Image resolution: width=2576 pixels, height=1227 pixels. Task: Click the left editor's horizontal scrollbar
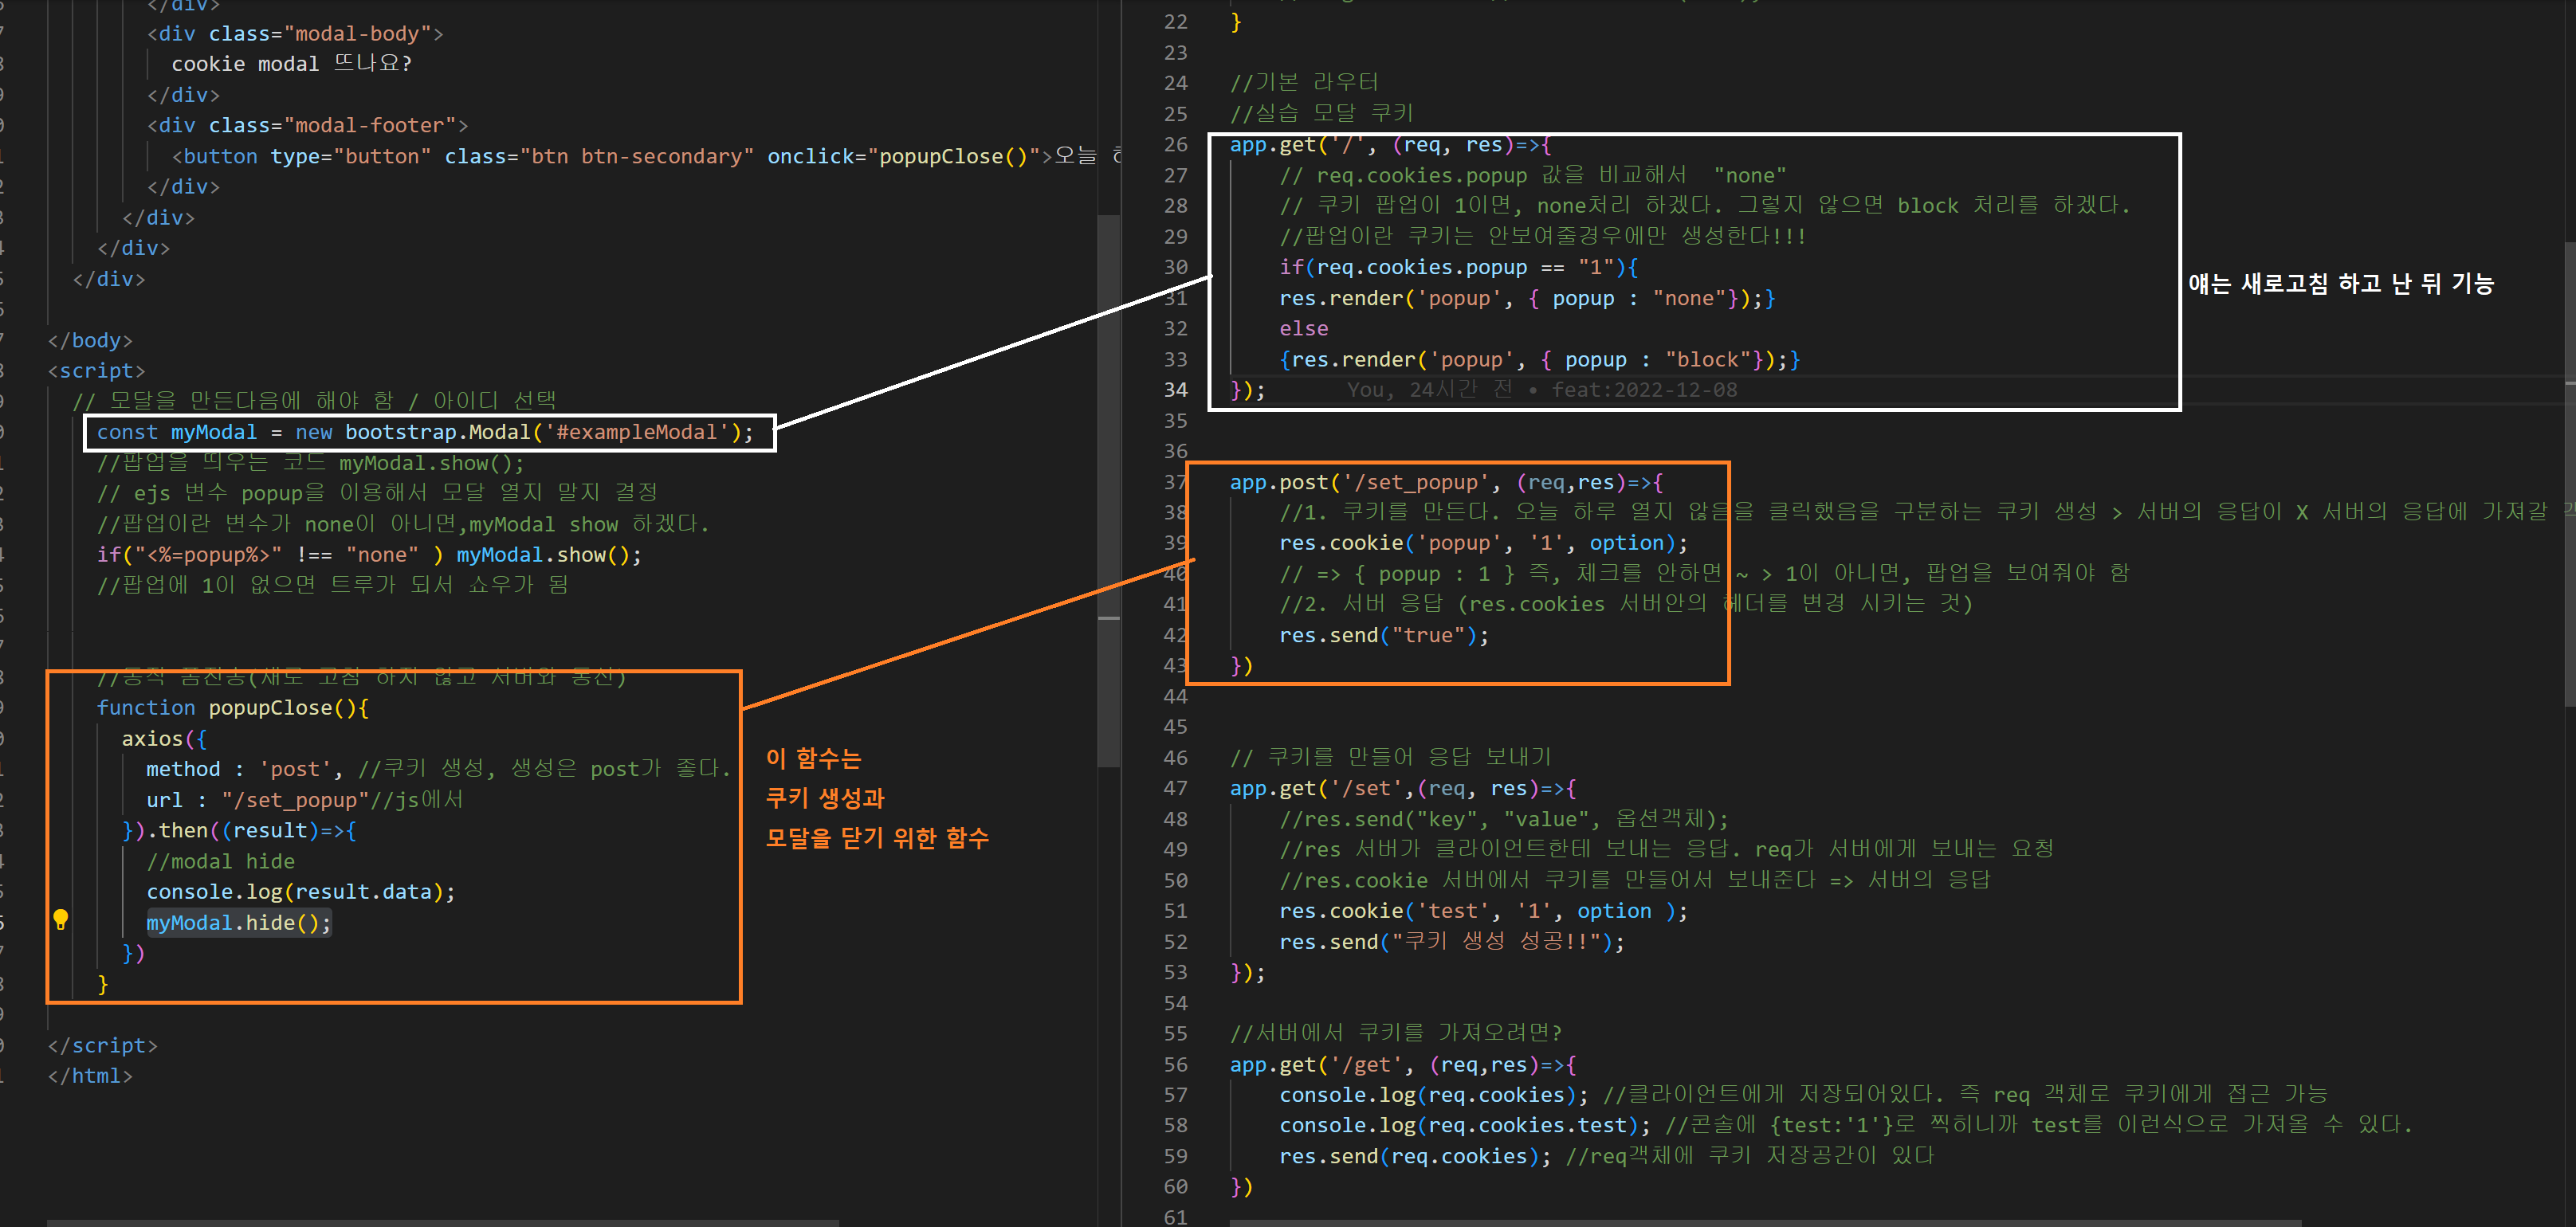click(442, 1222)
